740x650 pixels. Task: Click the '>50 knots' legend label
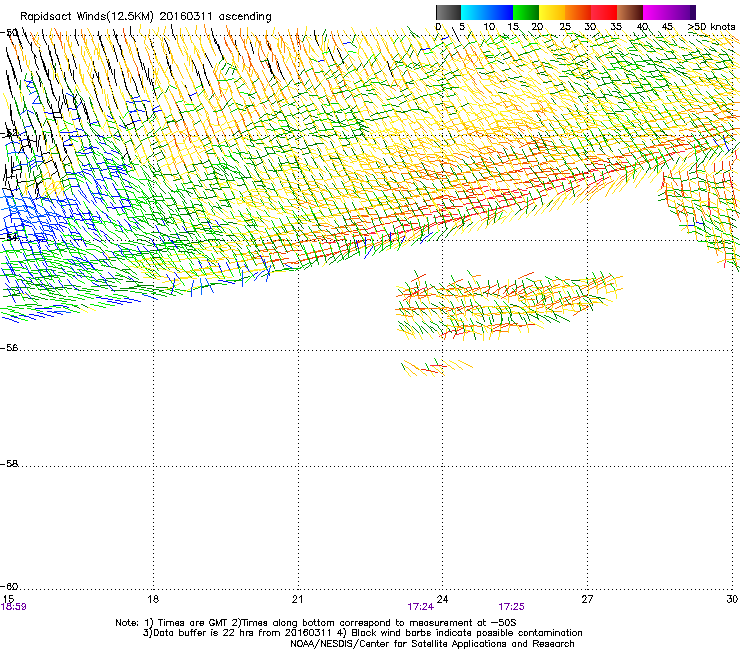tap(711, 27)
